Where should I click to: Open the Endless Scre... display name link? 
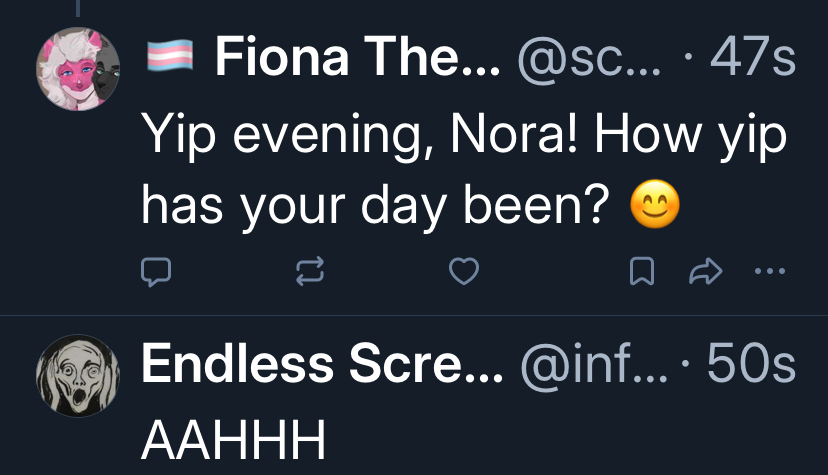320,366
